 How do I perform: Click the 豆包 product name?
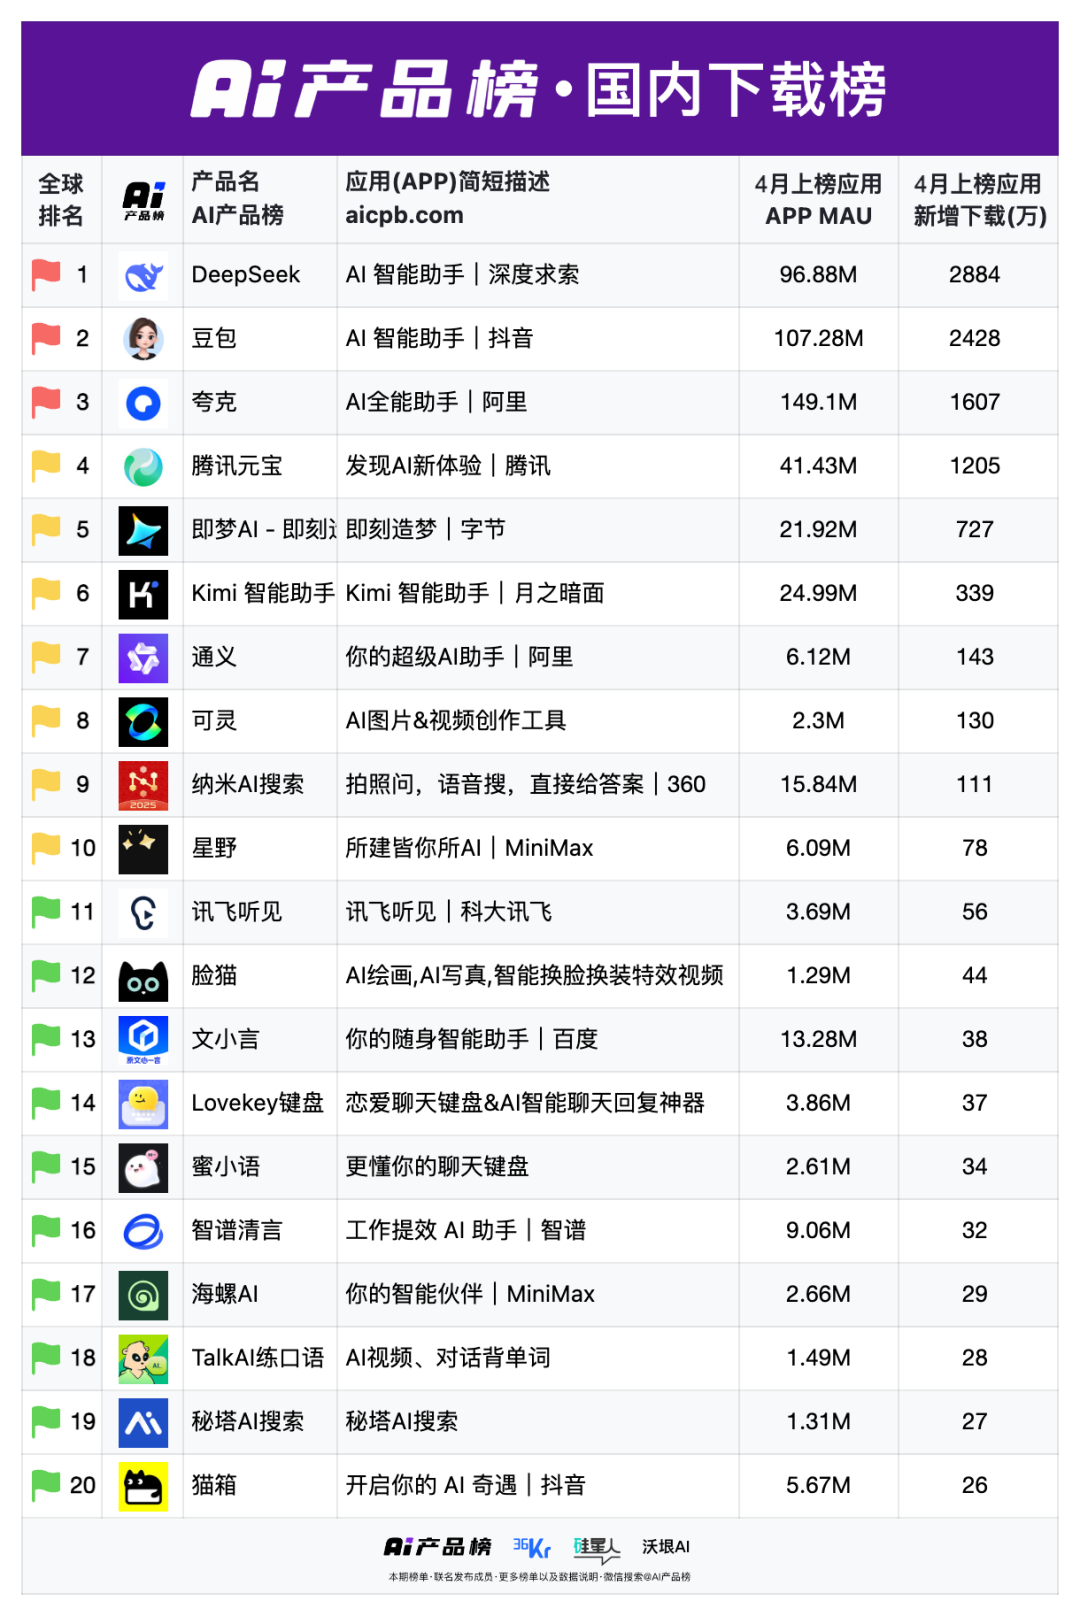pos(214,339)
